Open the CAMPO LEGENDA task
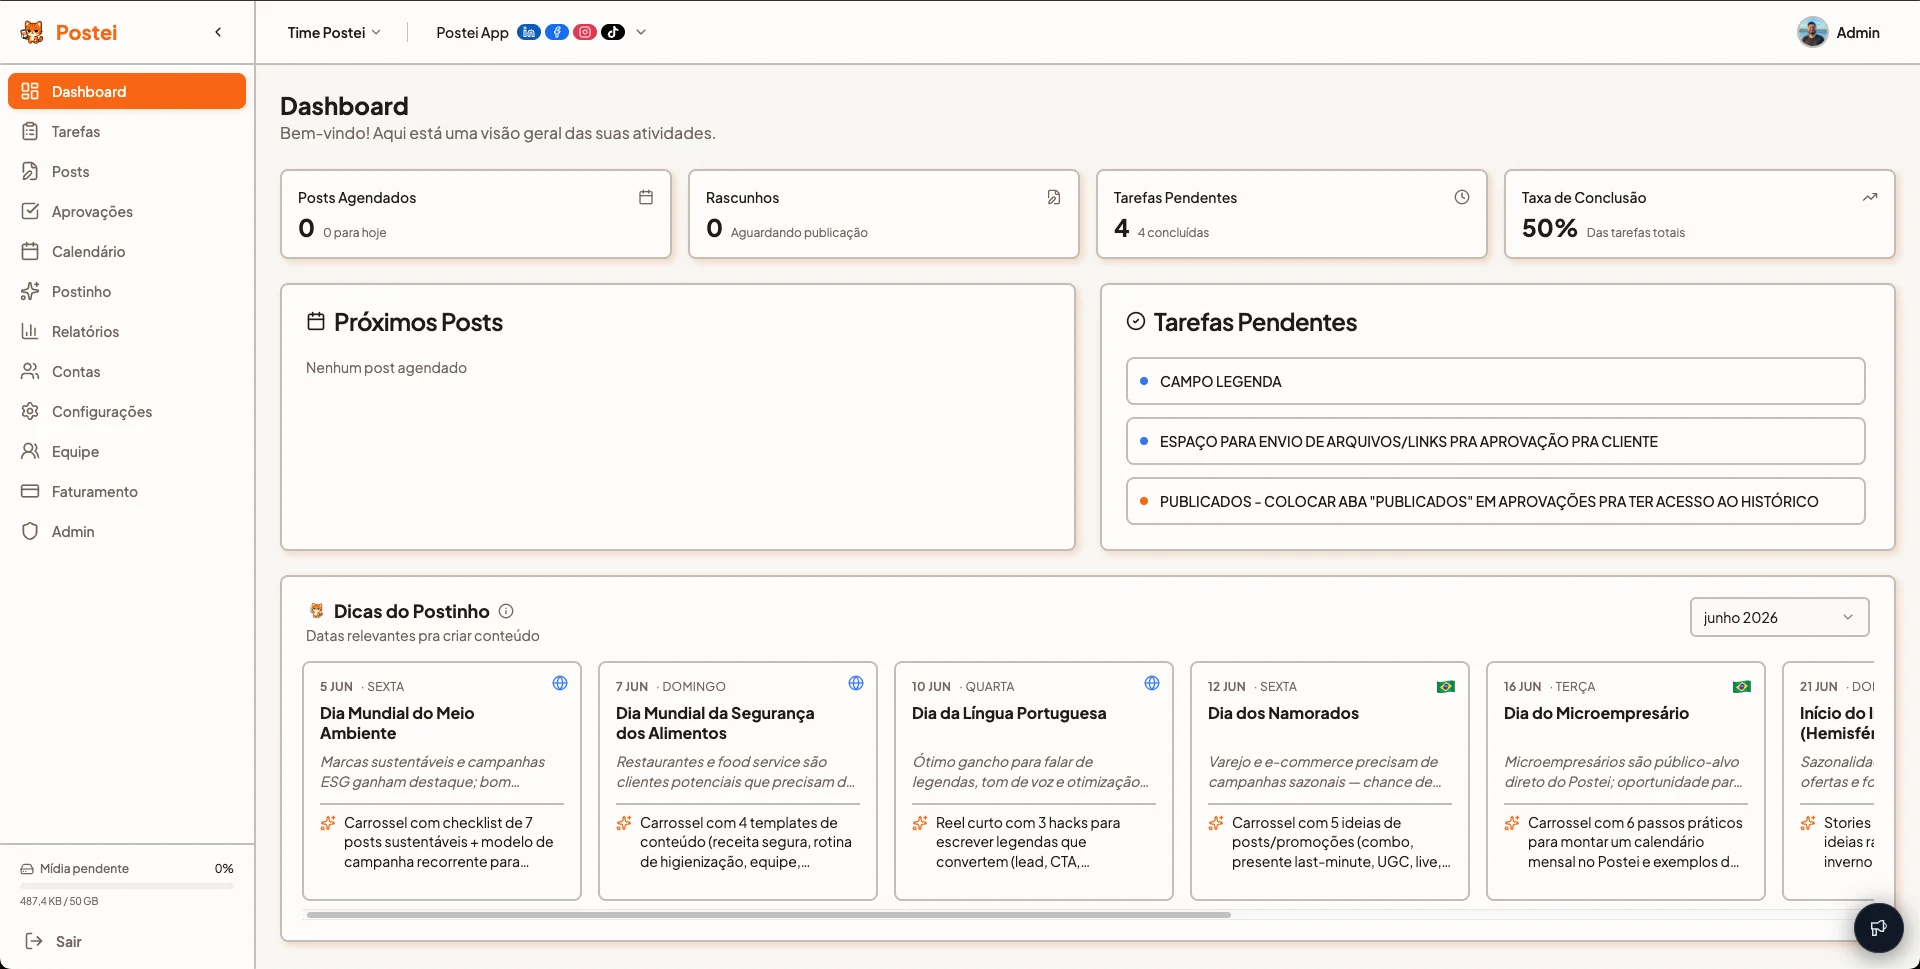 1496,381
